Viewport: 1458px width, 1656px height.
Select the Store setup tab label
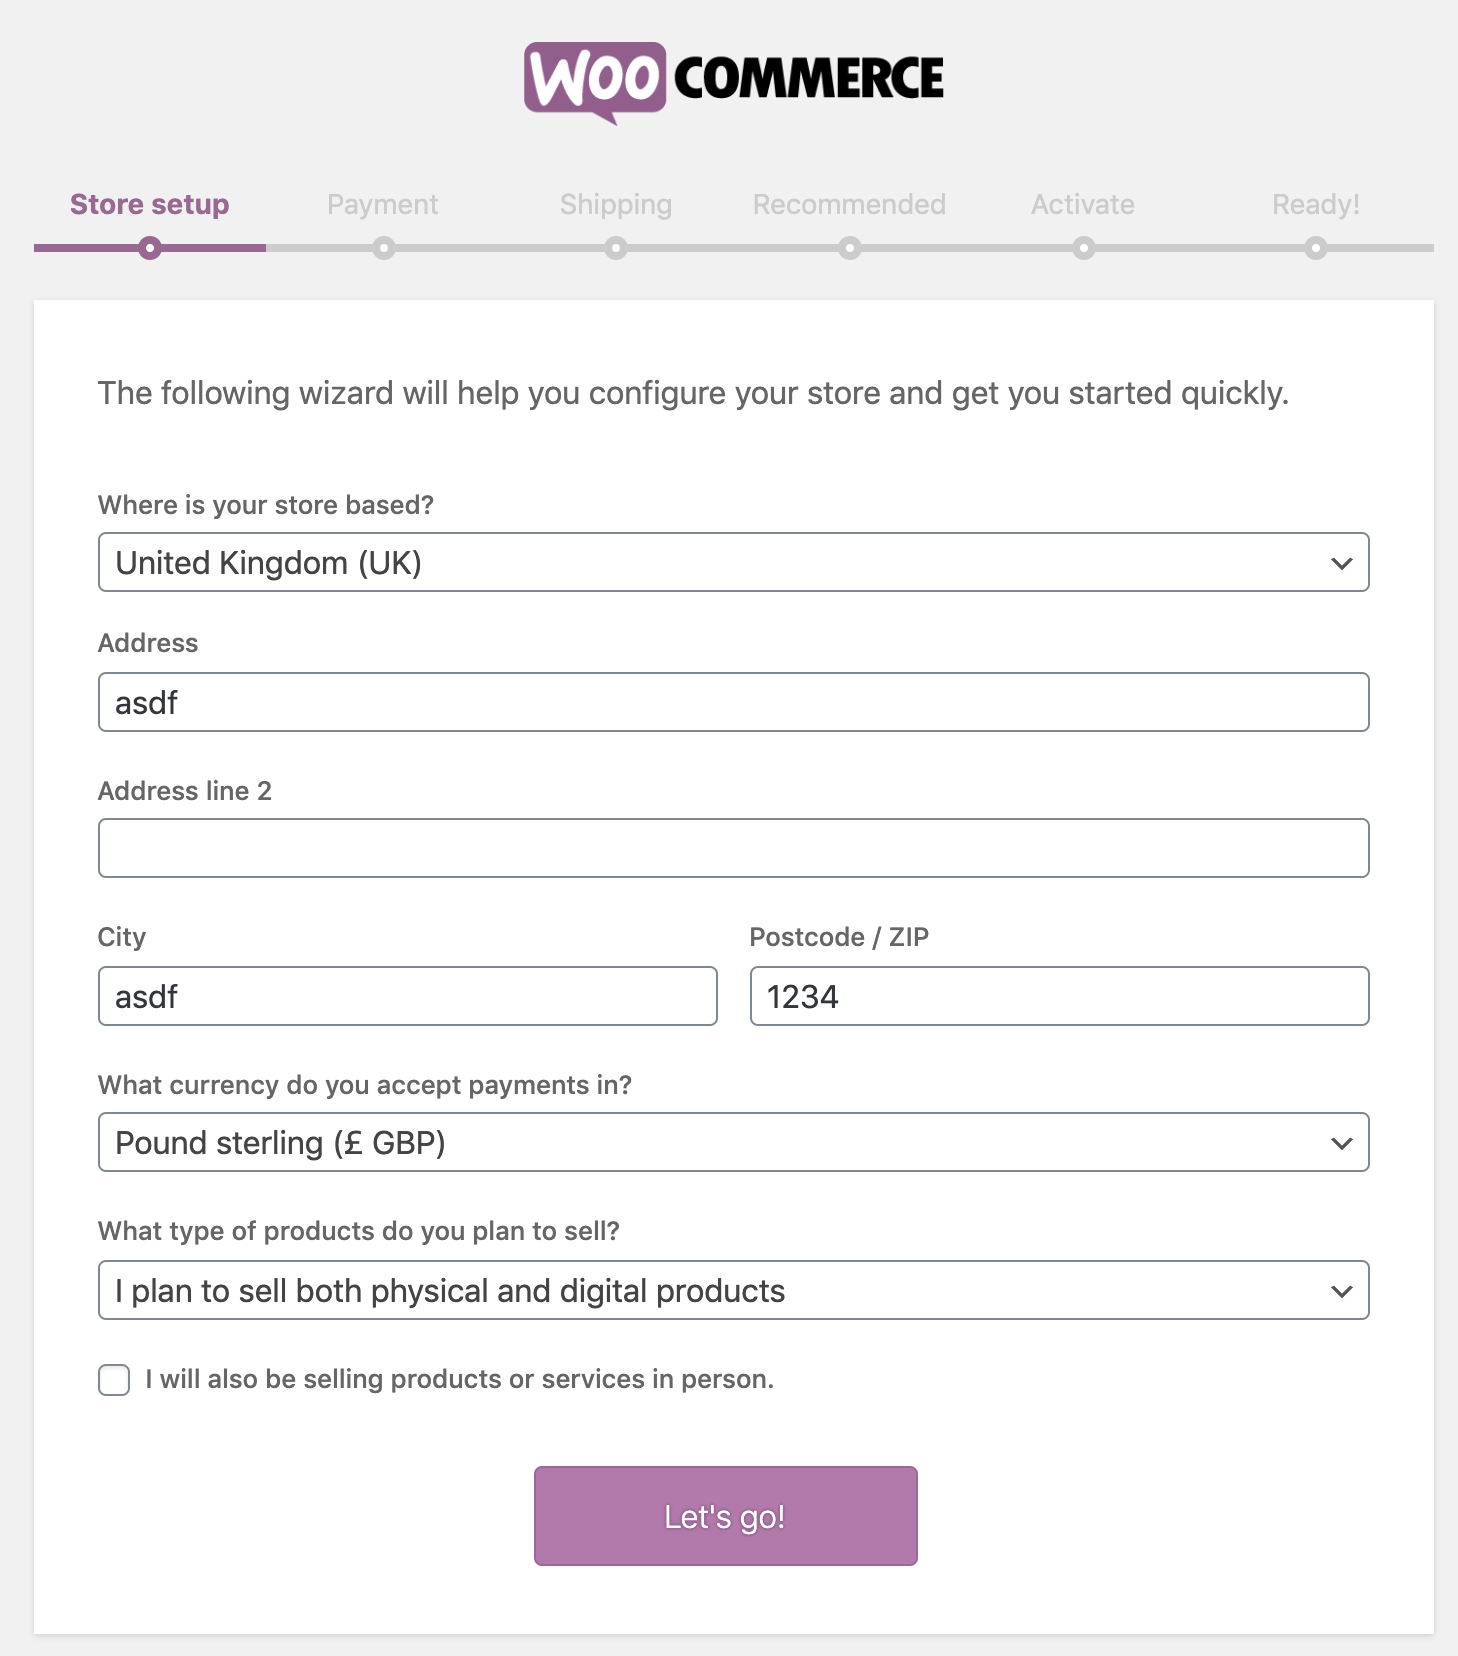[148, 204]
